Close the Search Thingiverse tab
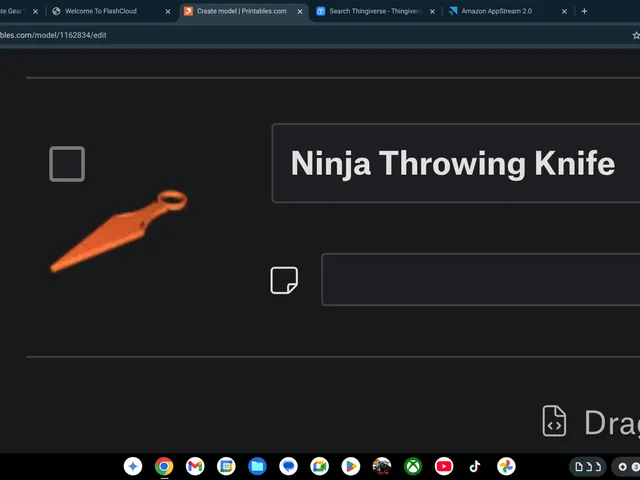The width and height of the screenshot is (640, 480). 432,11
